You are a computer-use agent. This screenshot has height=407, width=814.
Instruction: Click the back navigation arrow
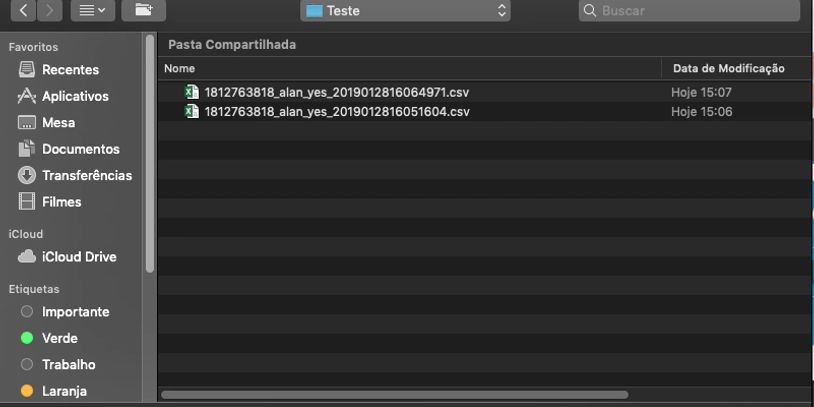click(23, 11)
